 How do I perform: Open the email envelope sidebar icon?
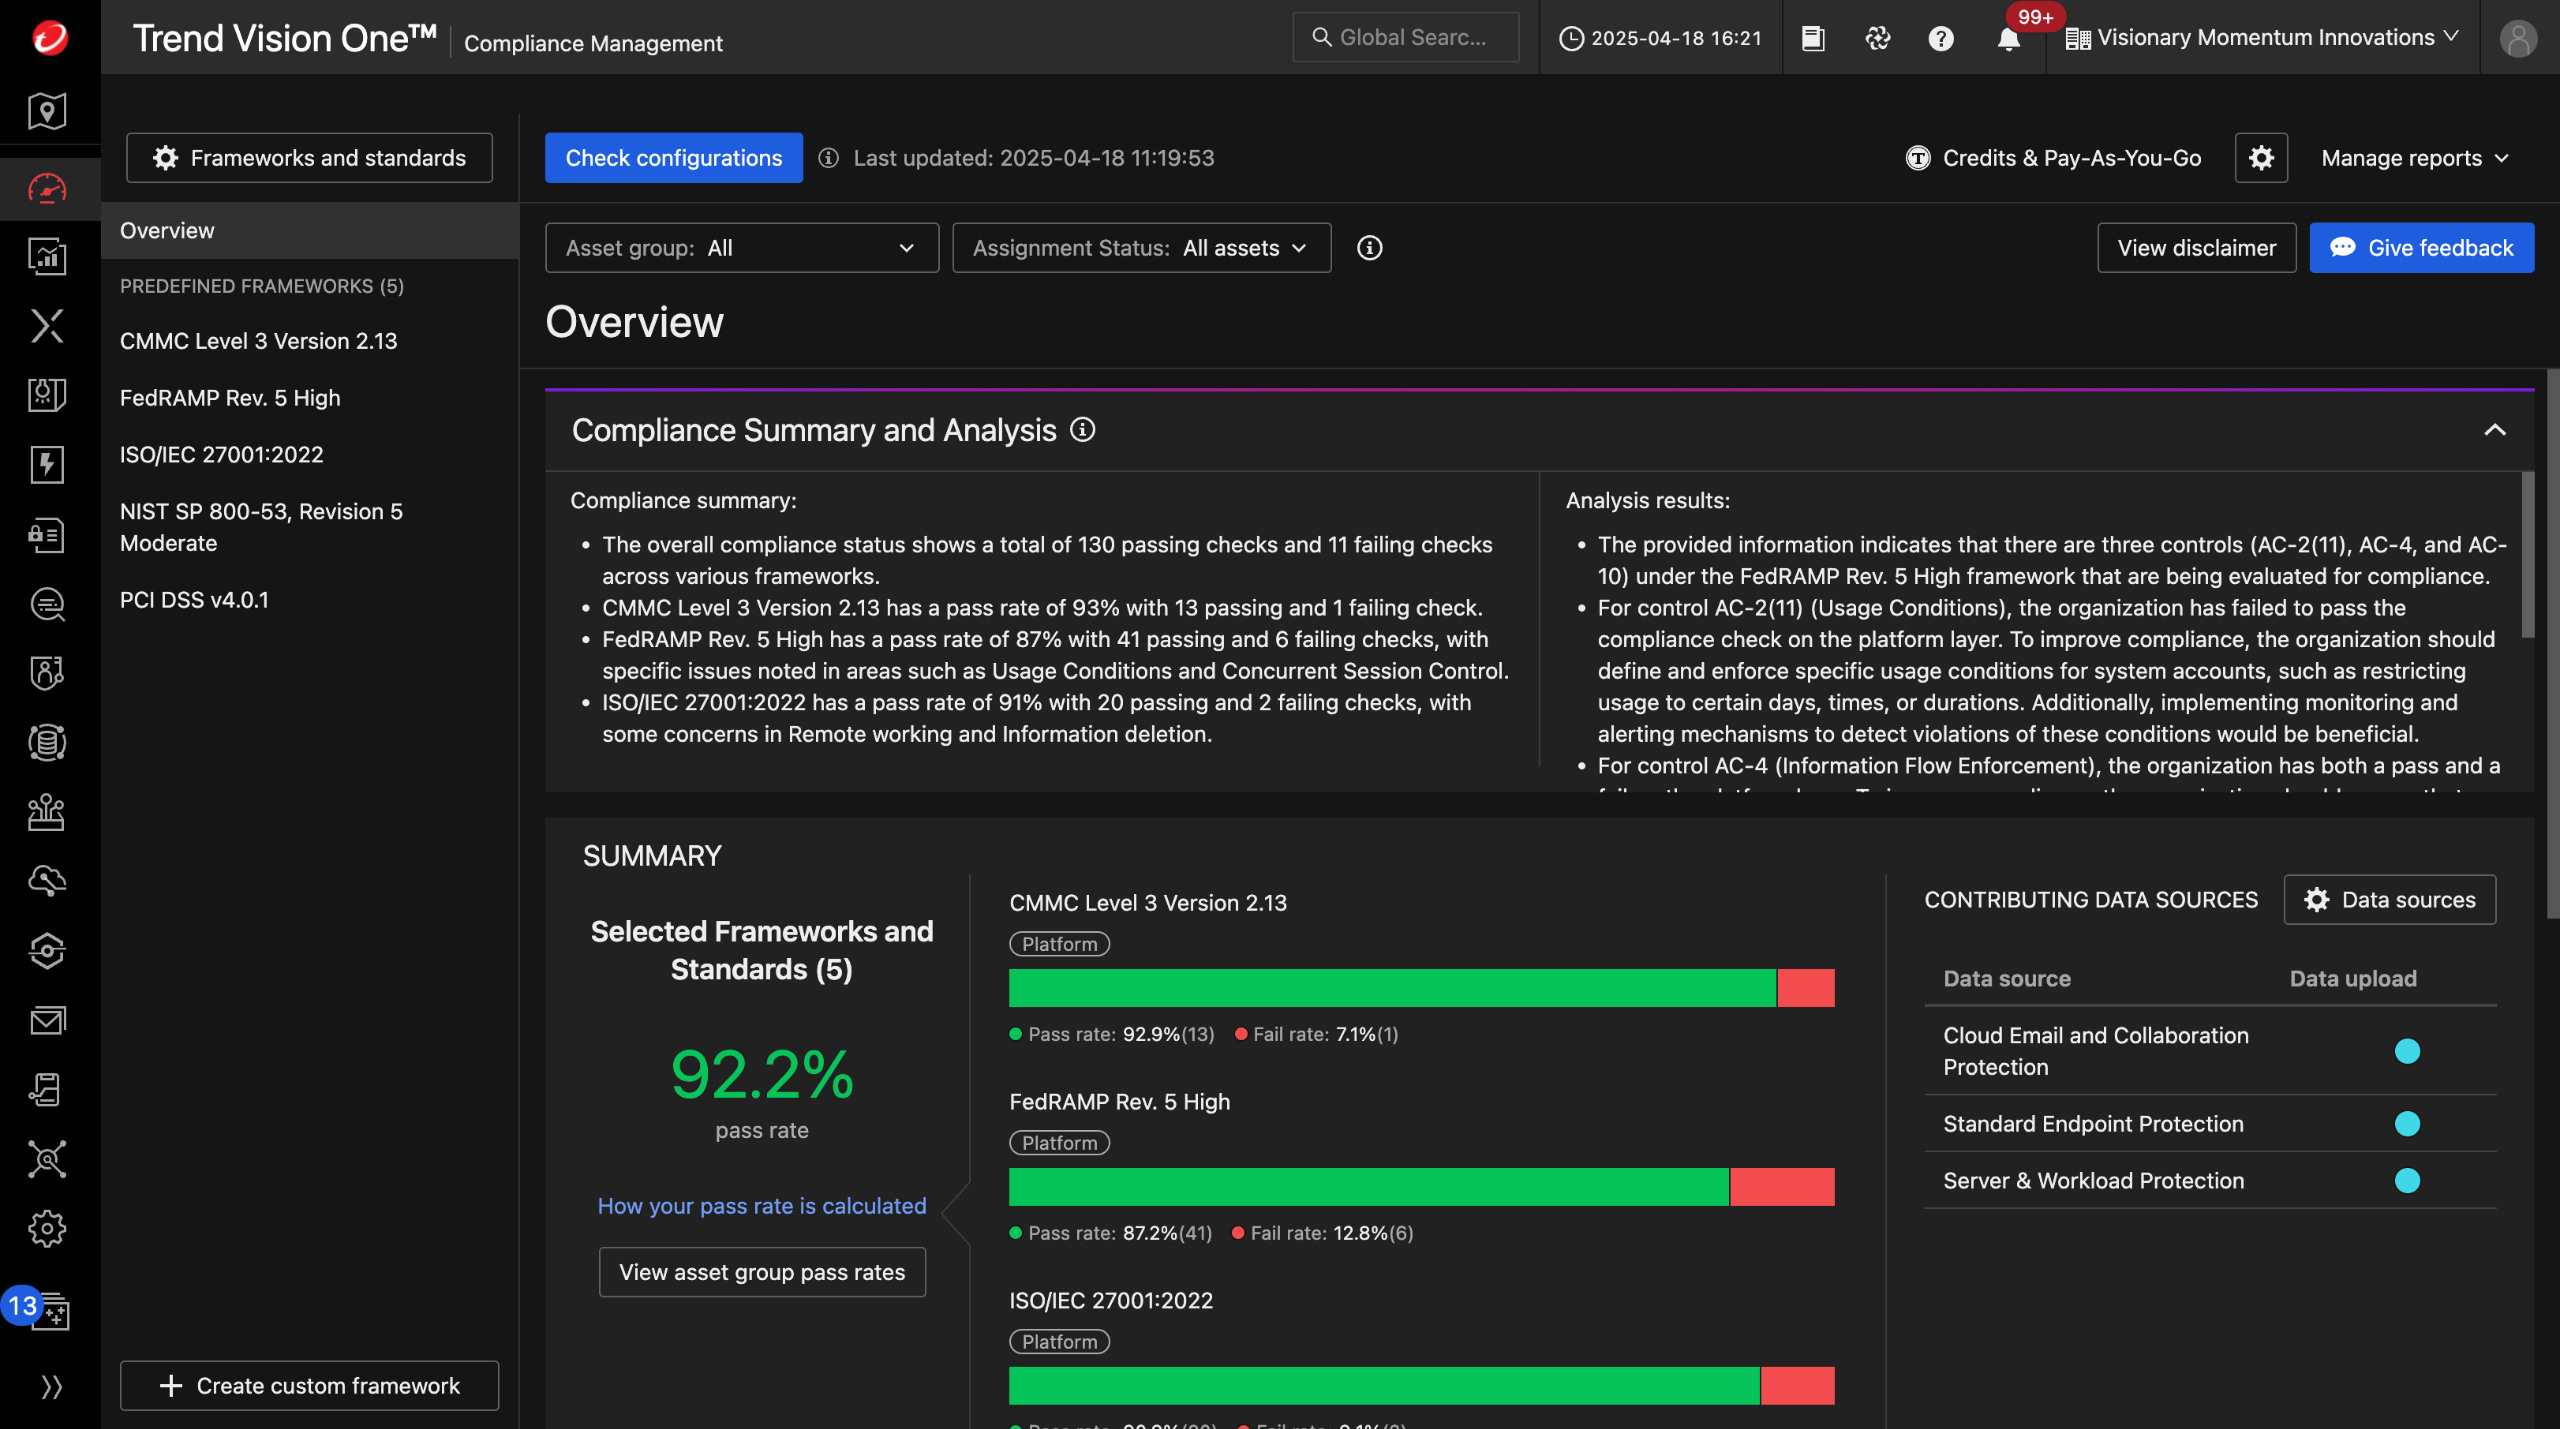click(47, 1020)
